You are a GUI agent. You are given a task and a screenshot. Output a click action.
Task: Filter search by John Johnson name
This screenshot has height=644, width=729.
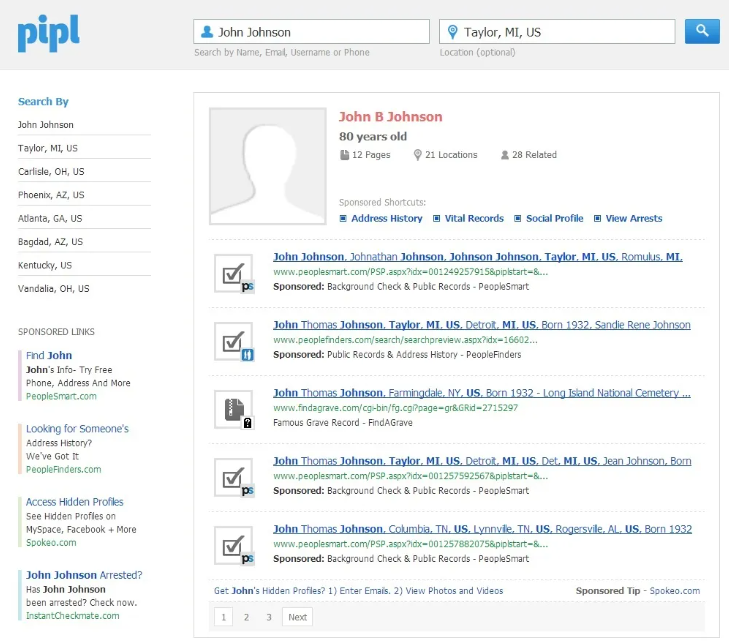pos(46,125)
